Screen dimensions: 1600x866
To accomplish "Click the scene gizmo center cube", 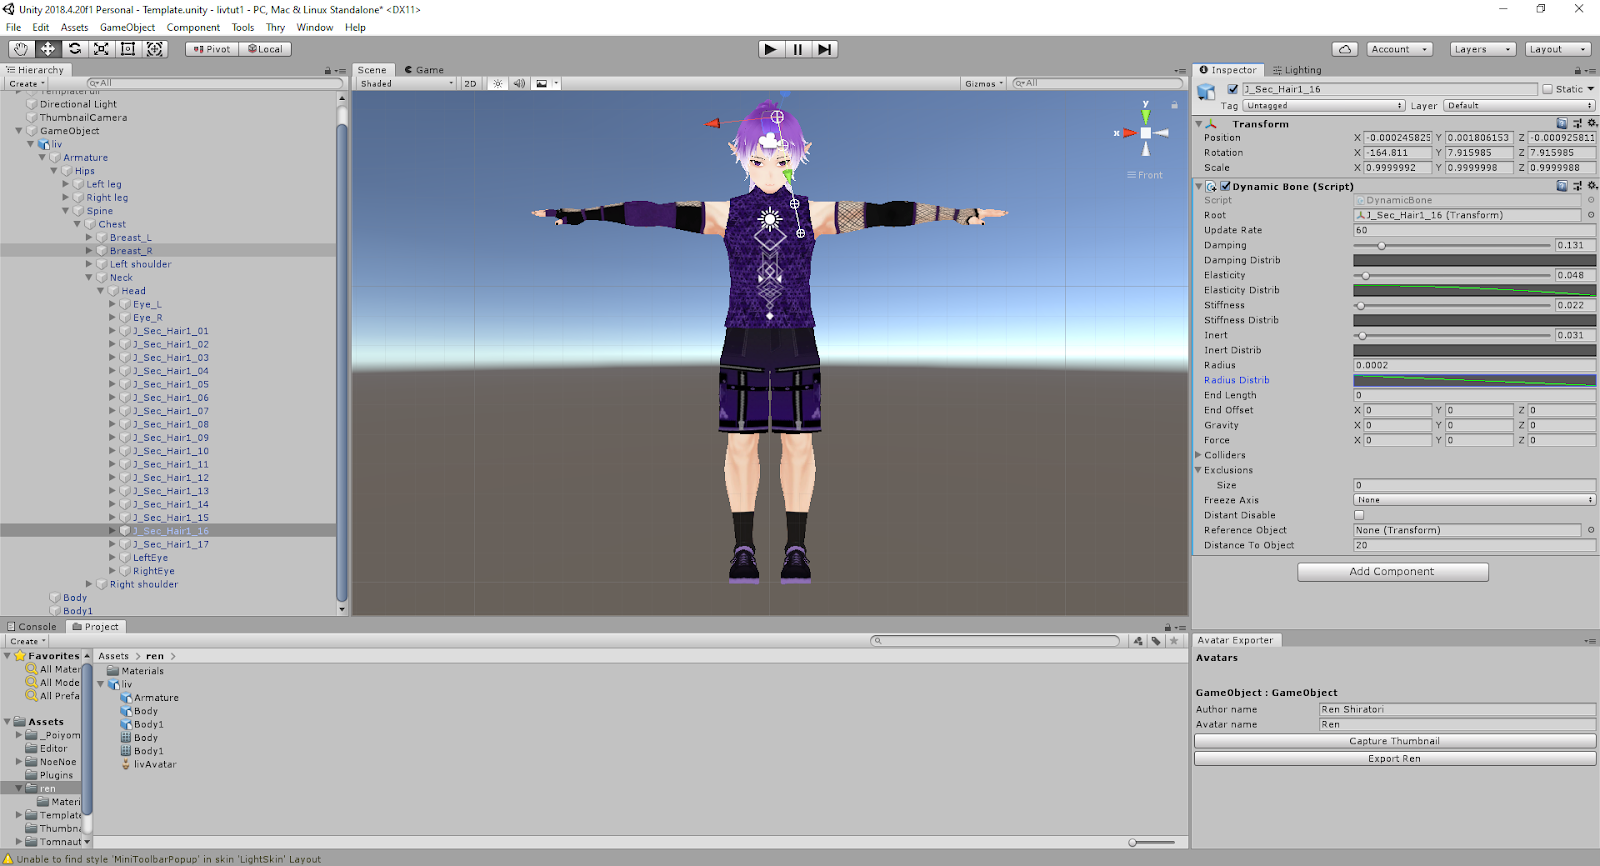I will click(1146, 133).
